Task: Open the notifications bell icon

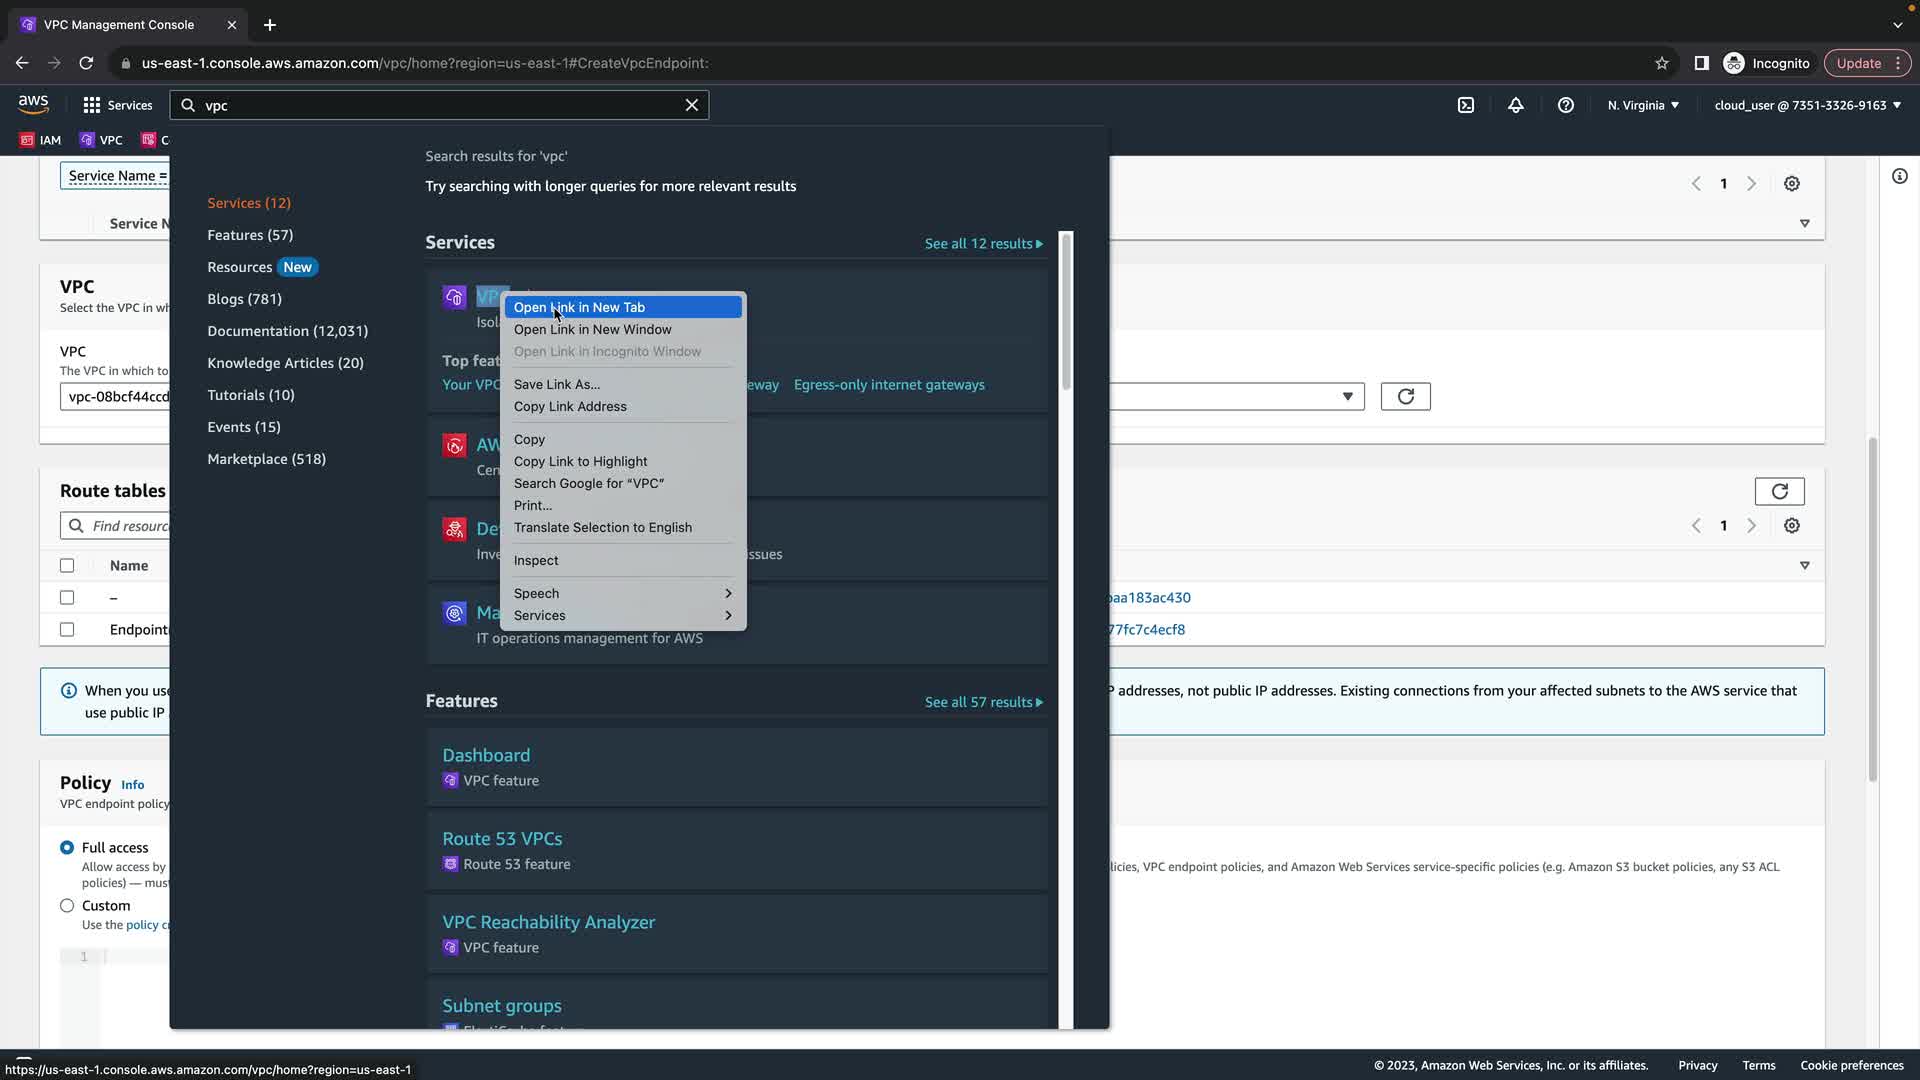Action: point(1516,105)
